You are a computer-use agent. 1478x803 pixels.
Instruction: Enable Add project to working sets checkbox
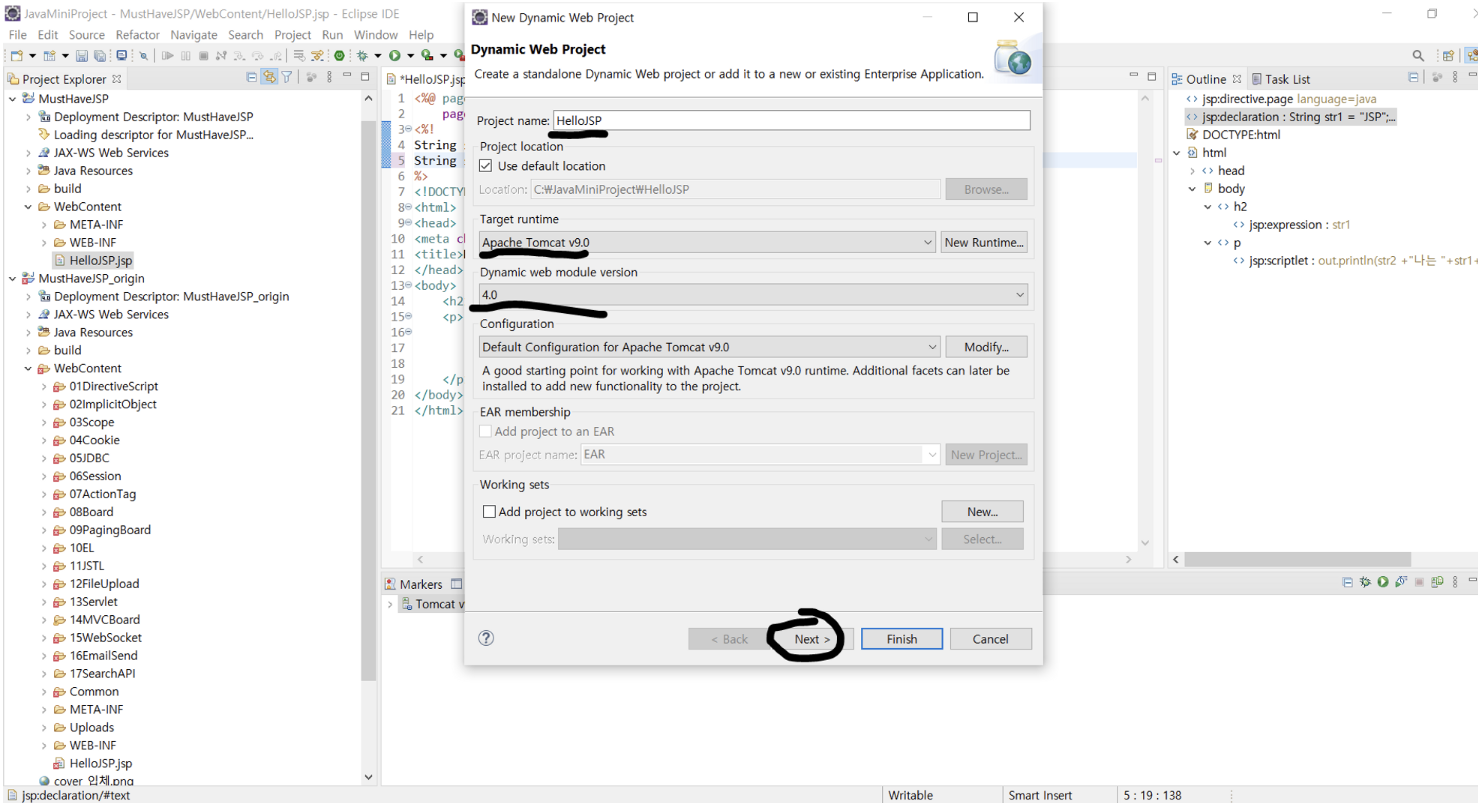(x=489, y=512)
